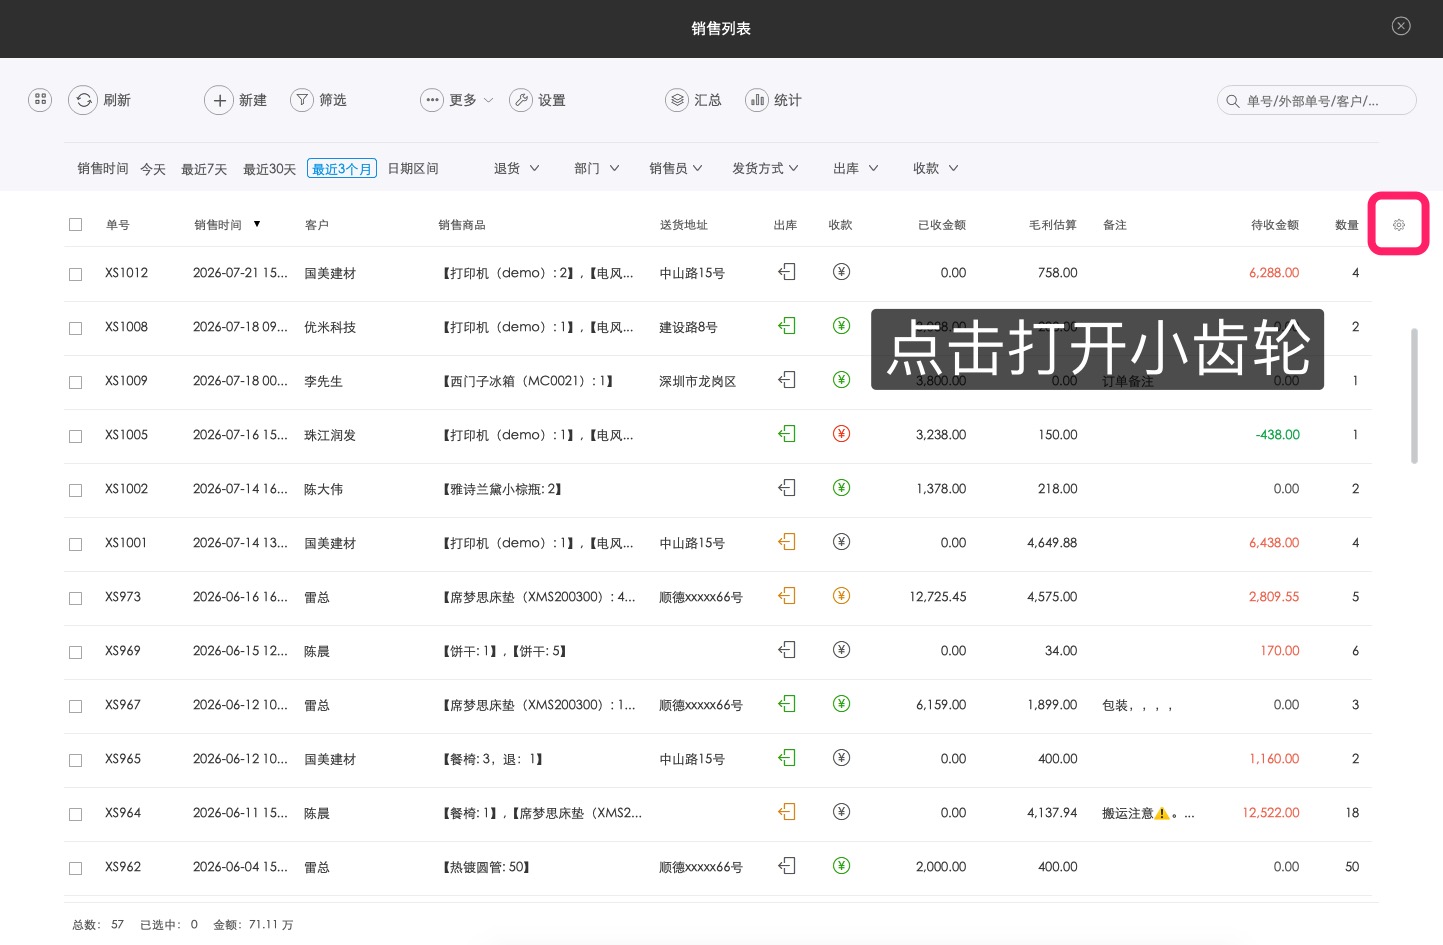
Task: Click the 新建 plus icon
Action: [219, 100]
